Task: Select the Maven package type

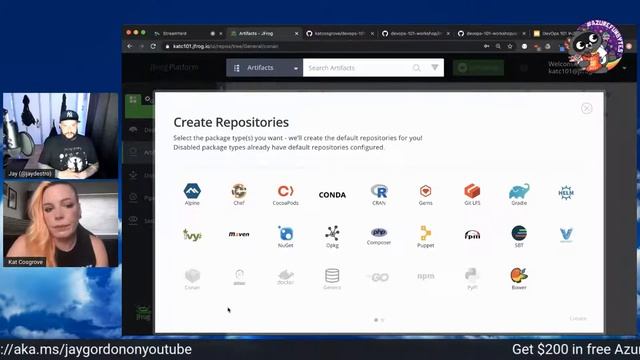Action: 239,234
